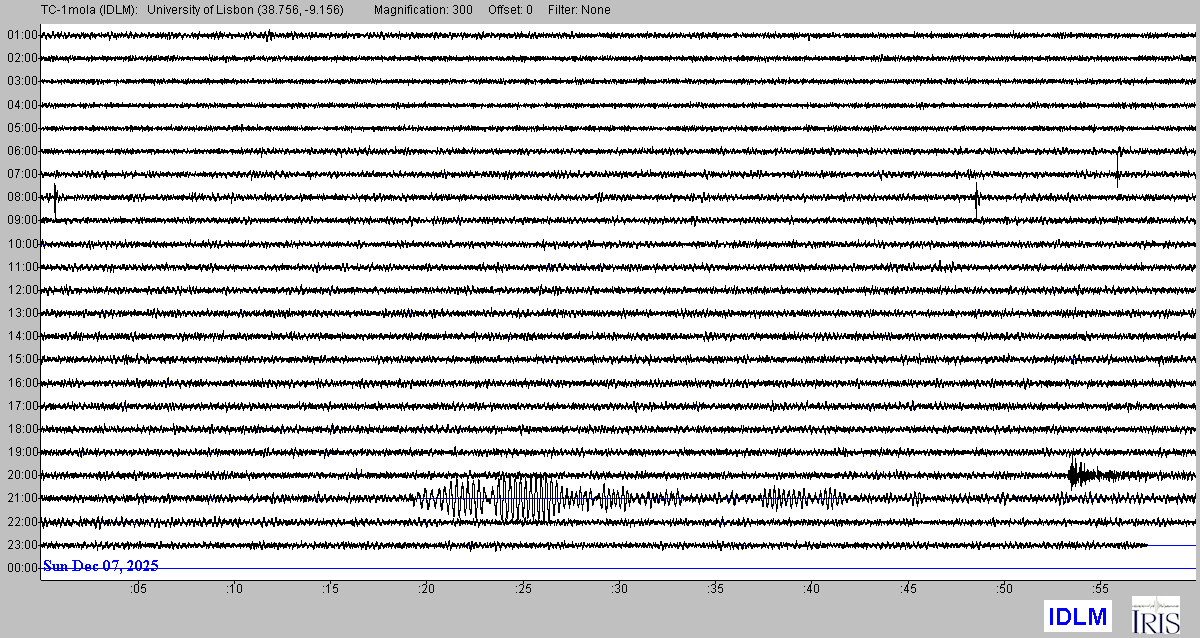This screenshot has width=1200, height=638.
Task: Click the :05 minute axis tick label
Action: click(x=138, y=590)
